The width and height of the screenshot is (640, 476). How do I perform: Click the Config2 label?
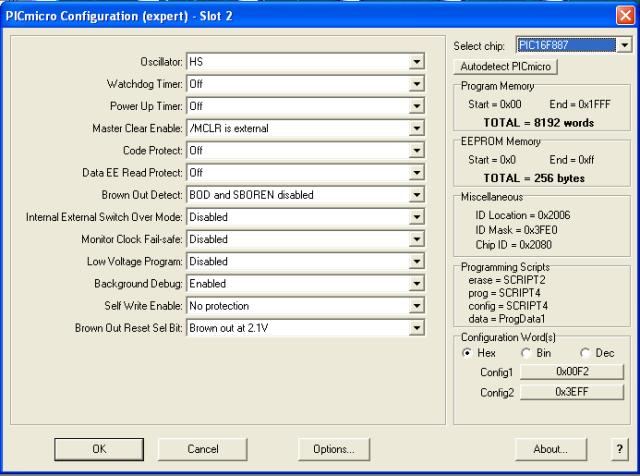(497, 393)
